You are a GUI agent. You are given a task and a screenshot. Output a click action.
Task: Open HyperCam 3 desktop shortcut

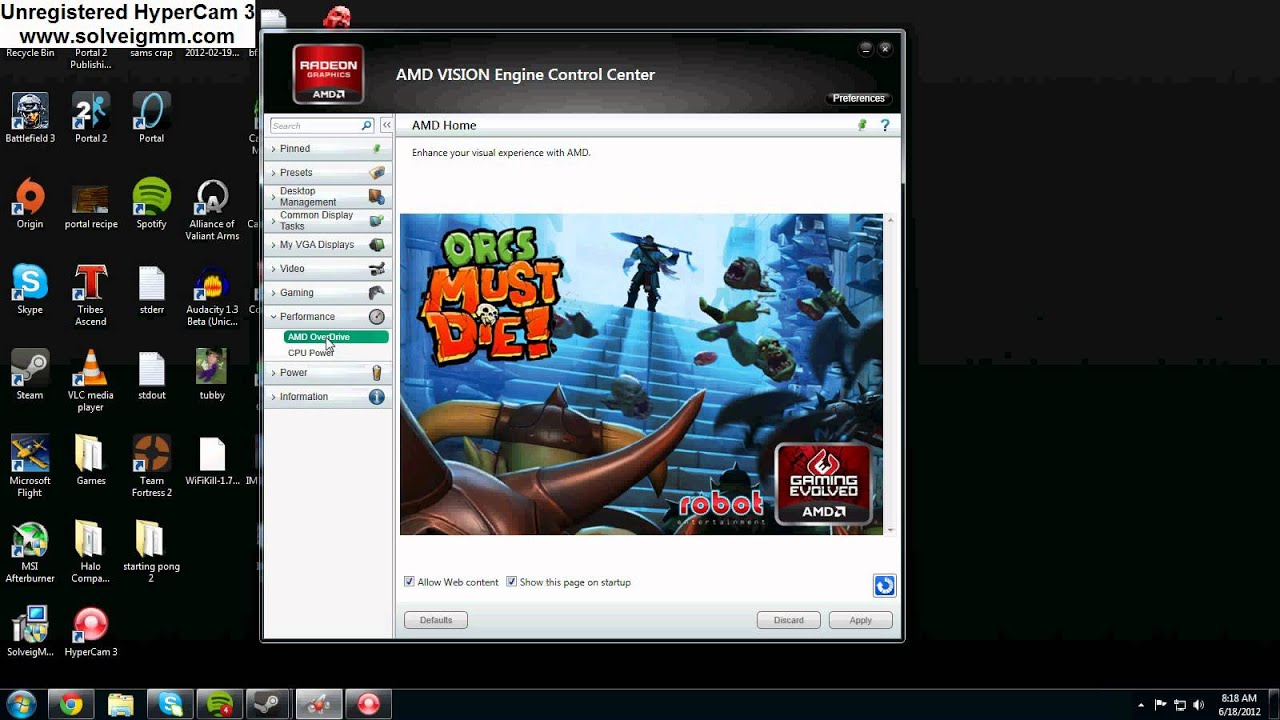(x=90, y=632)
